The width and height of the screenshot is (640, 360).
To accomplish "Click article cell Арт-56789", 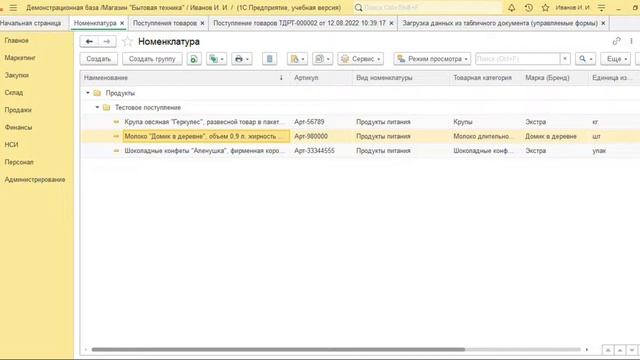I will click(309, 122).
